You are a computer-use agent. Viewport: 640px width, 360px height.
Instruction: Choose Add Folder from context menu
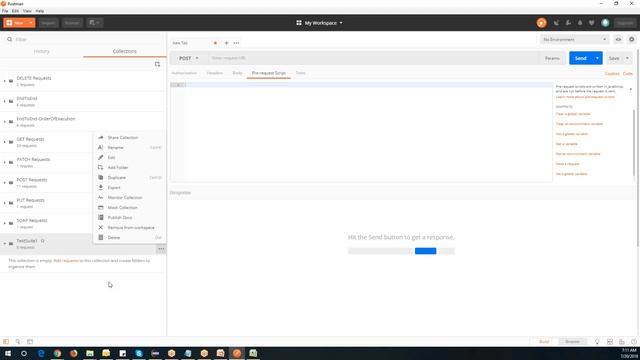click(x=130, y=167)
